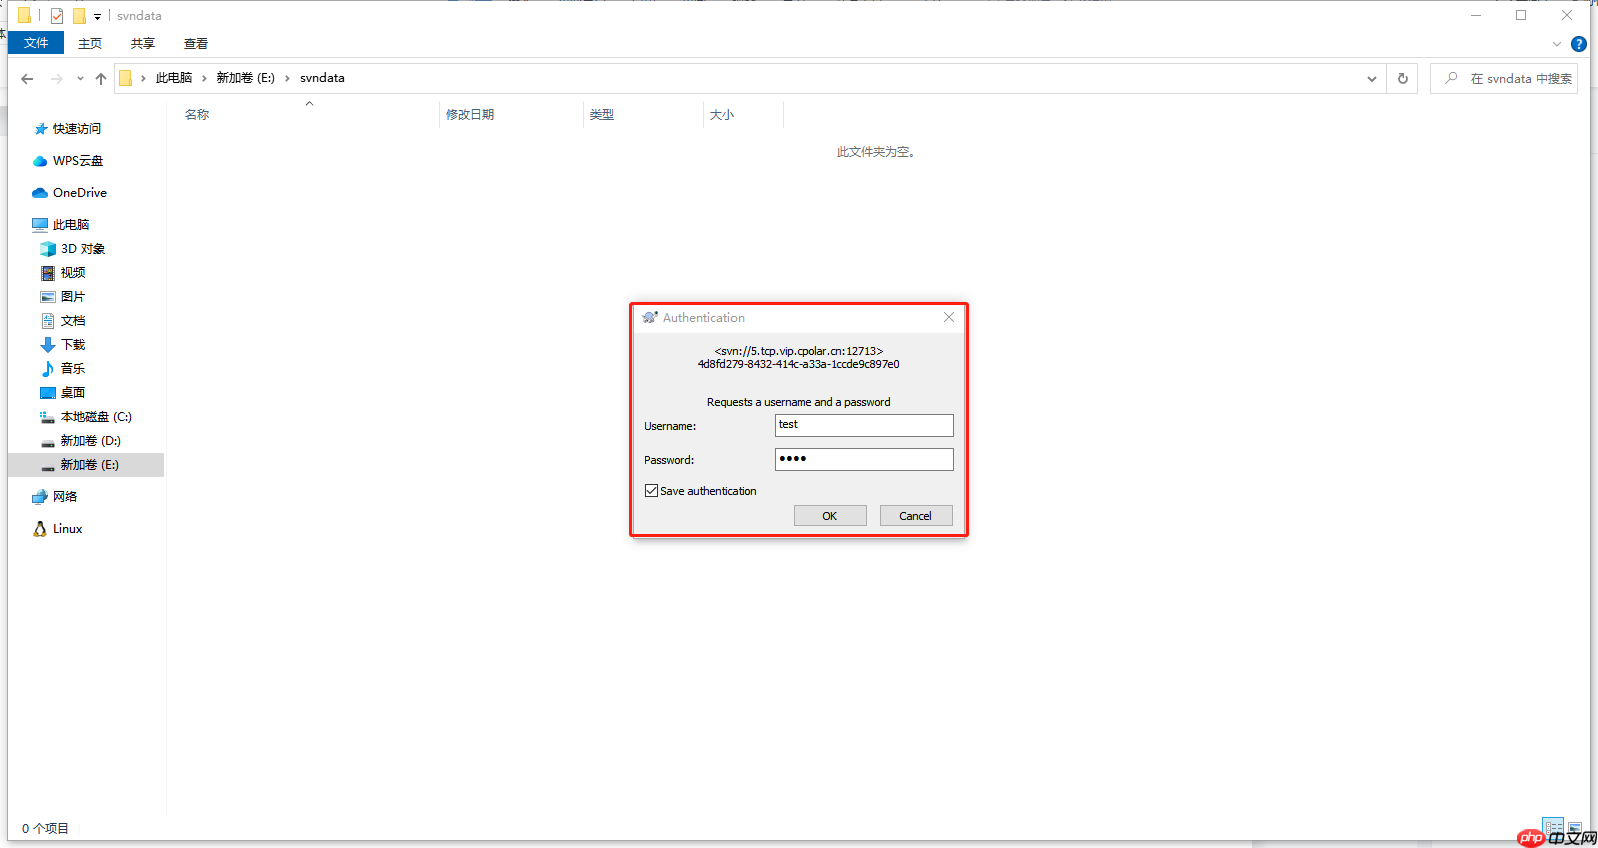Expand chevron after 此电脑 in address bar
This screenshot has height=848, width=1598.
(204, 78)
